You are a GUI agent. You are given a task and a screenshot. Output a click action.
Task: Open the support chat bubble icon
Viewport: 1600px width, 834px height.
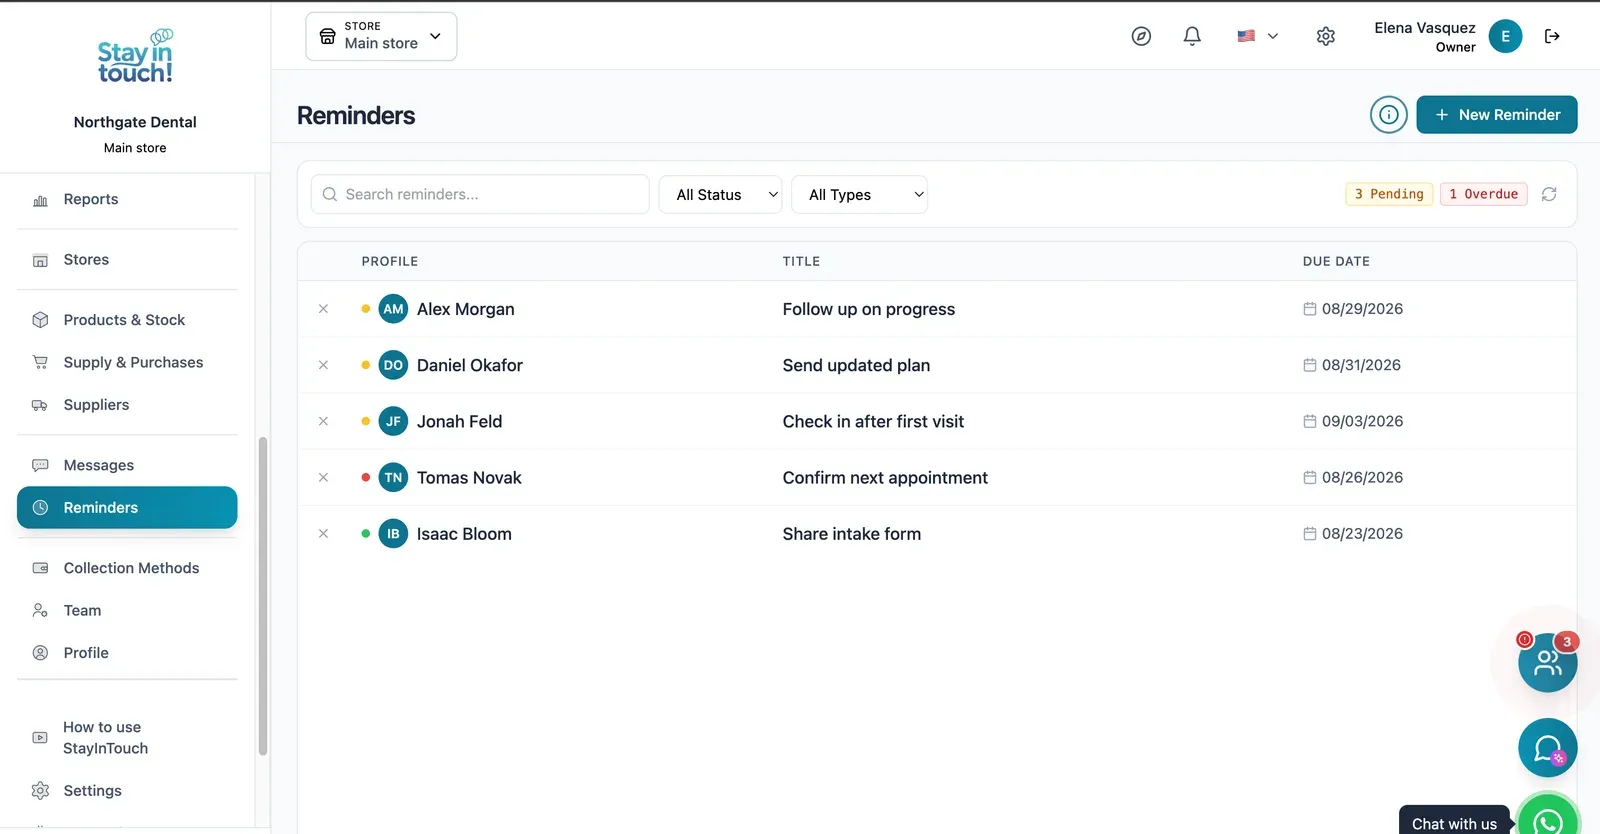(1547, 748)
